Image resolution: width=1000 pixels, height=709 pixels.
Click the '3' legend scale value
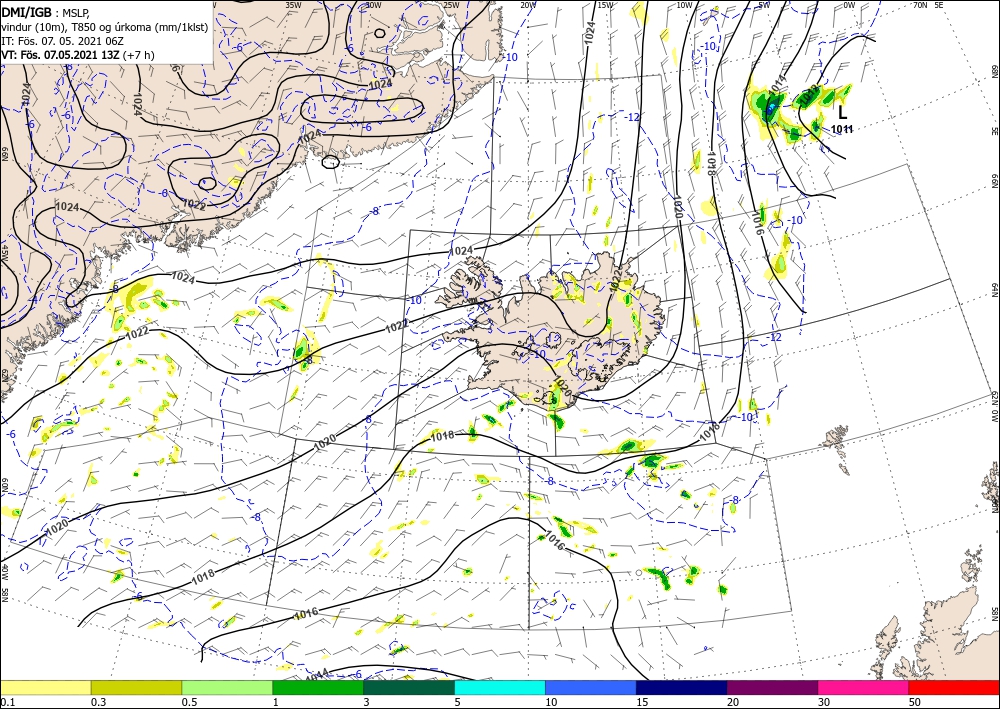click(x=367, y=702)
